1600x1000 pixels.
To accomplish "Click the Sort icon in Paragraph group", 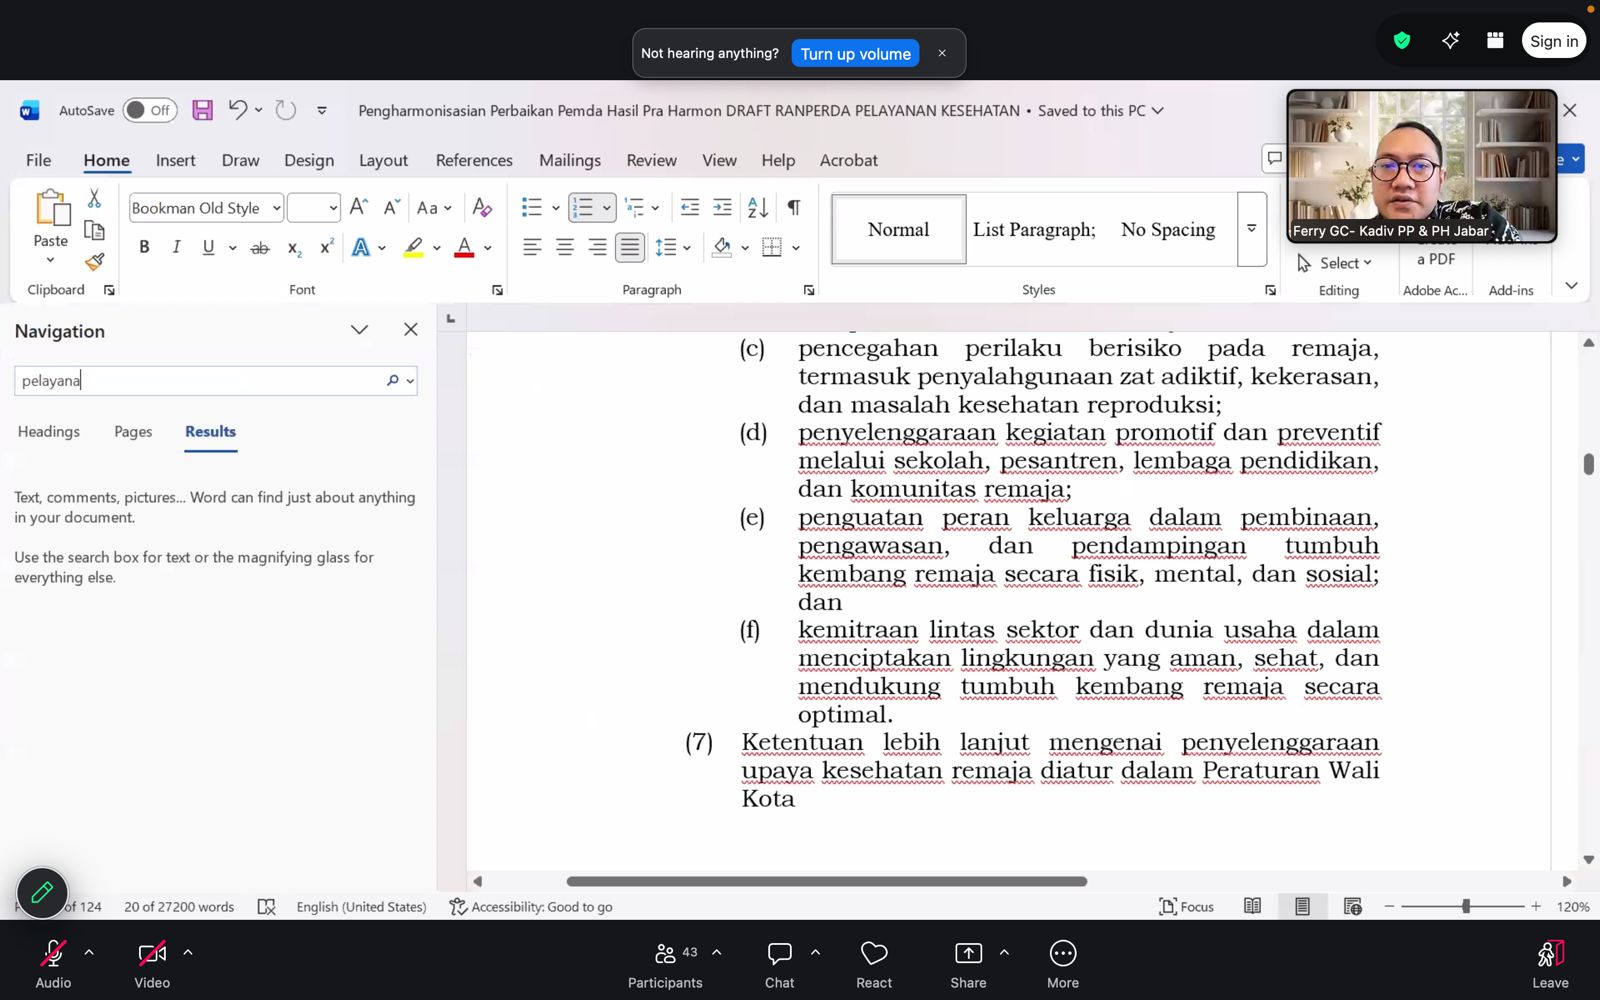I will (758, 207).
